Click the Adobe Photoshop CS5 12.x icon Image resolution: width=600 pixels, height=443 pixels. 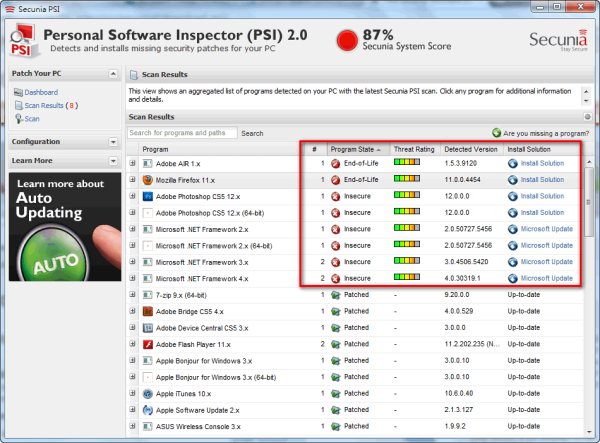pyautogui.click(x=147, y=197)
